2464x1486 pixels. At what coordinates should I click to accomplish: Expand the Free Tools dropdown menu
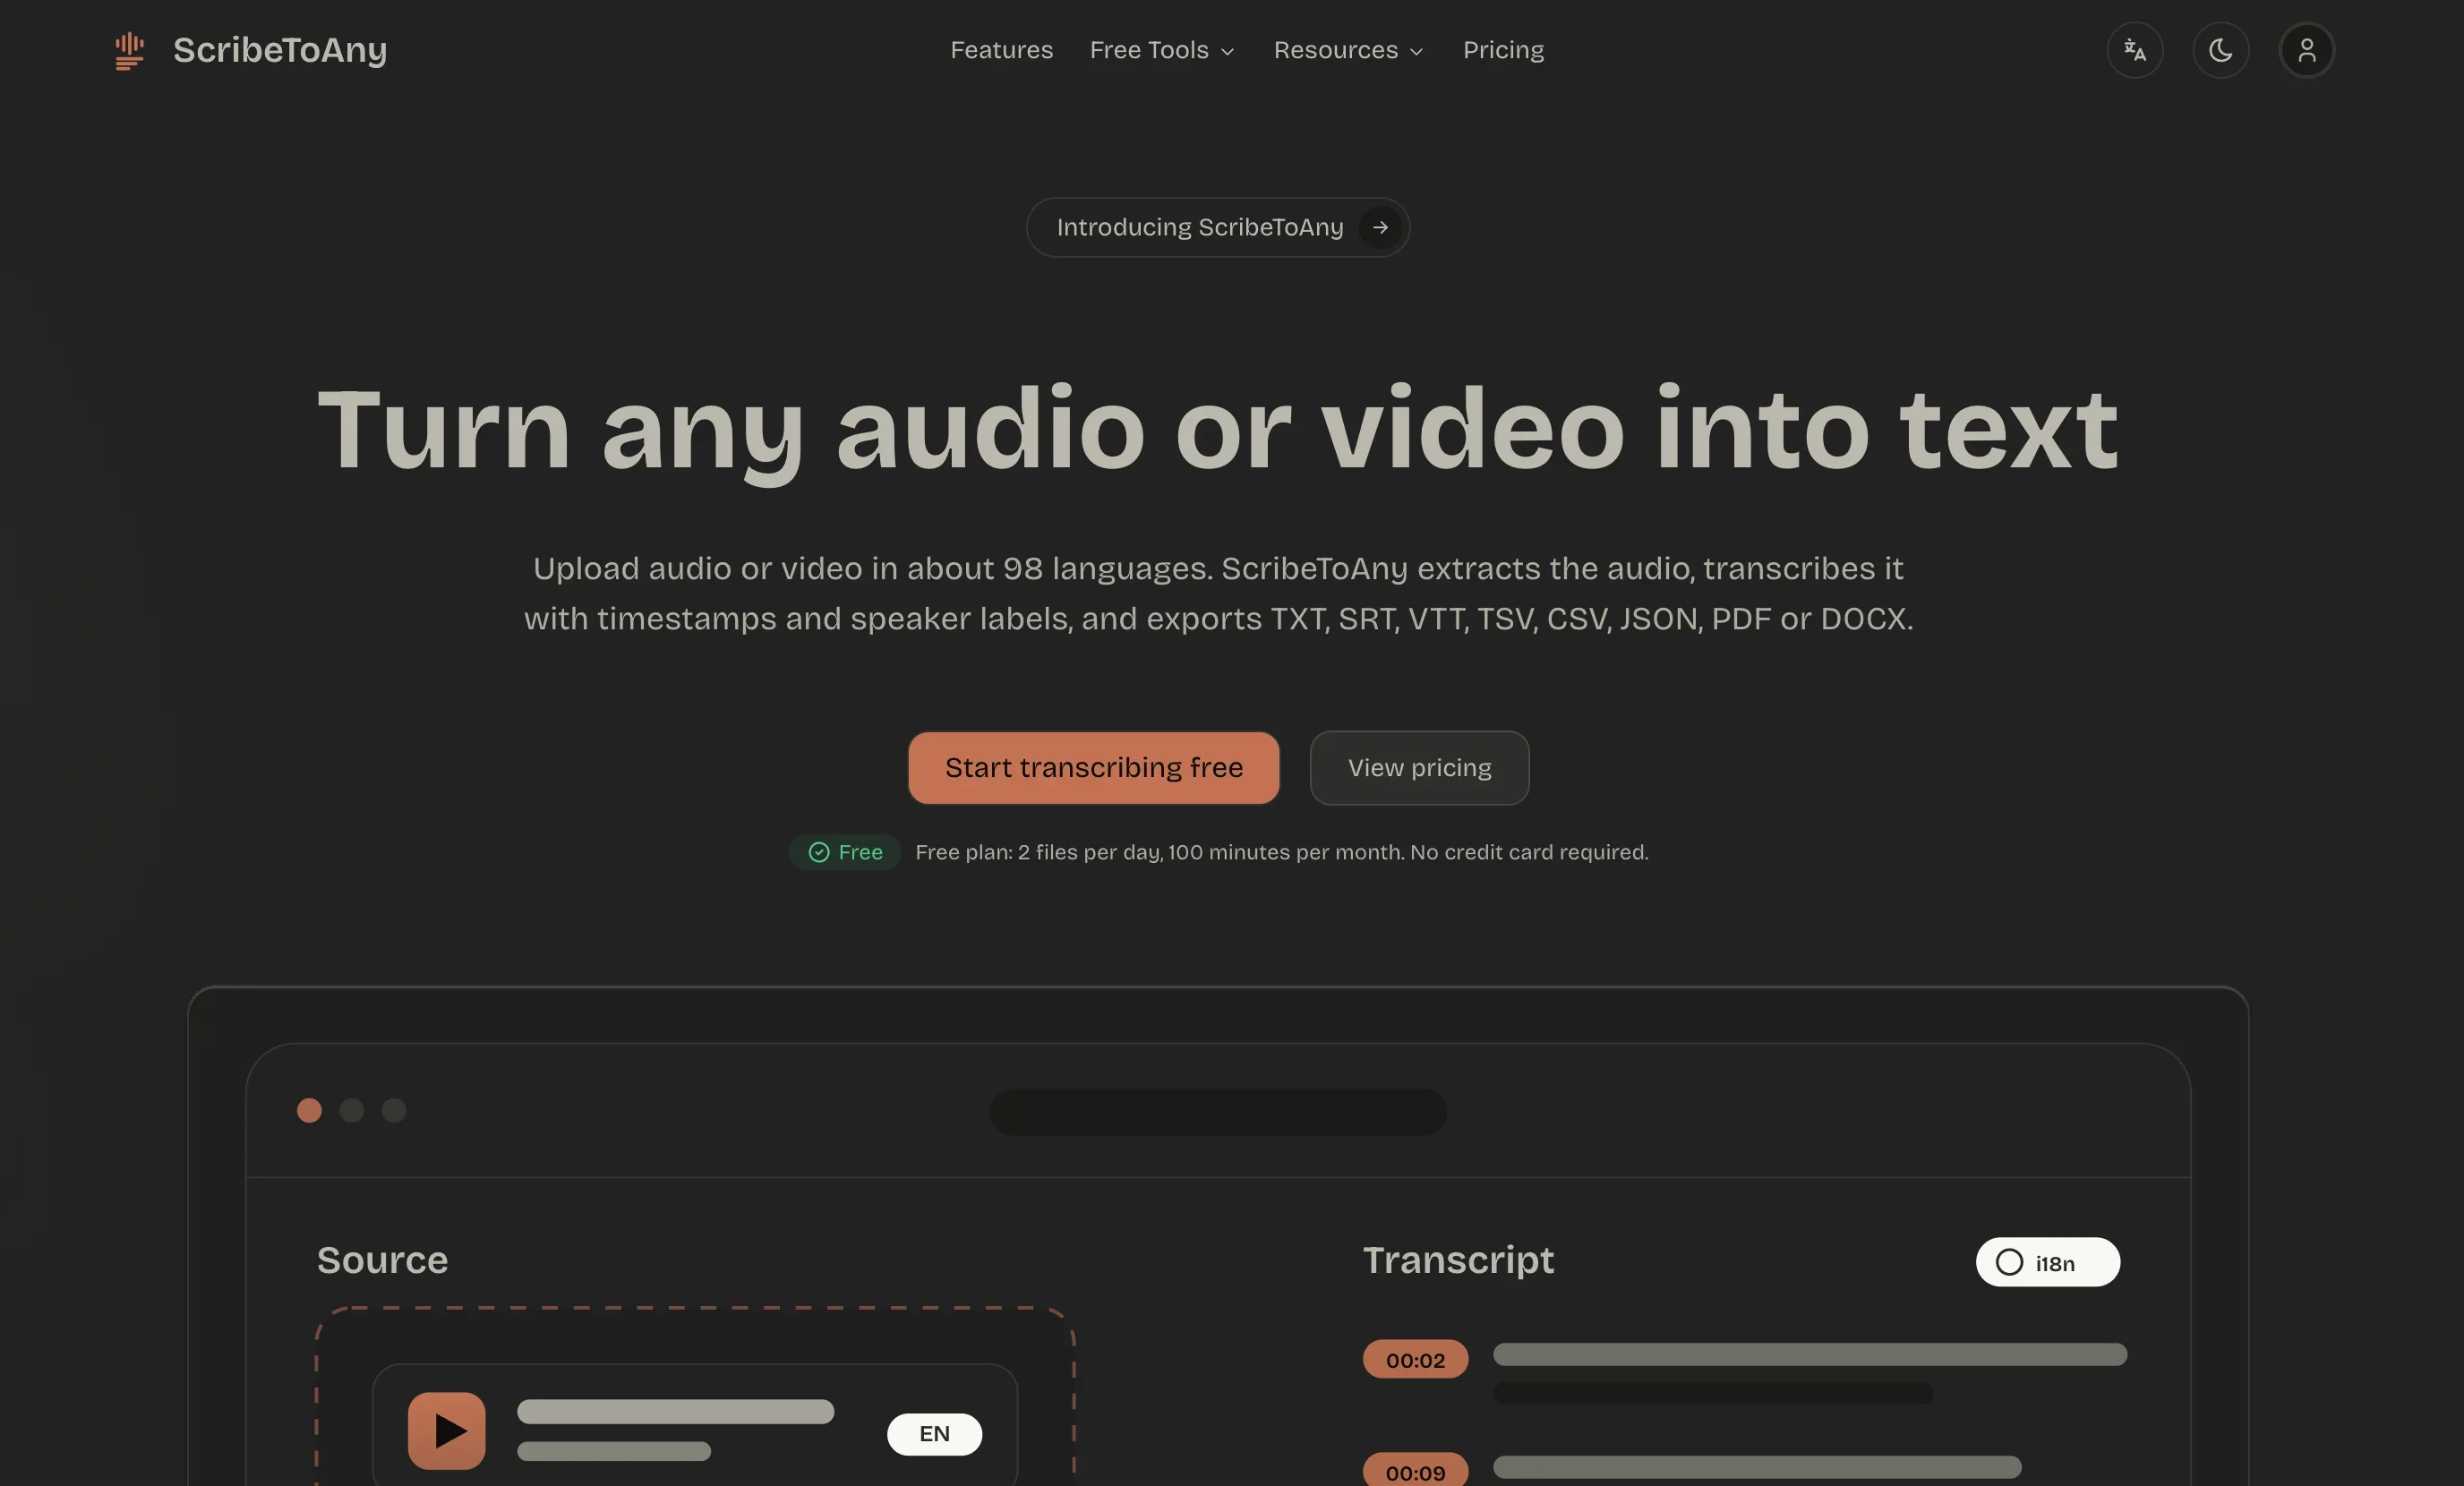pyautogui.click(x=1162, y=50)
